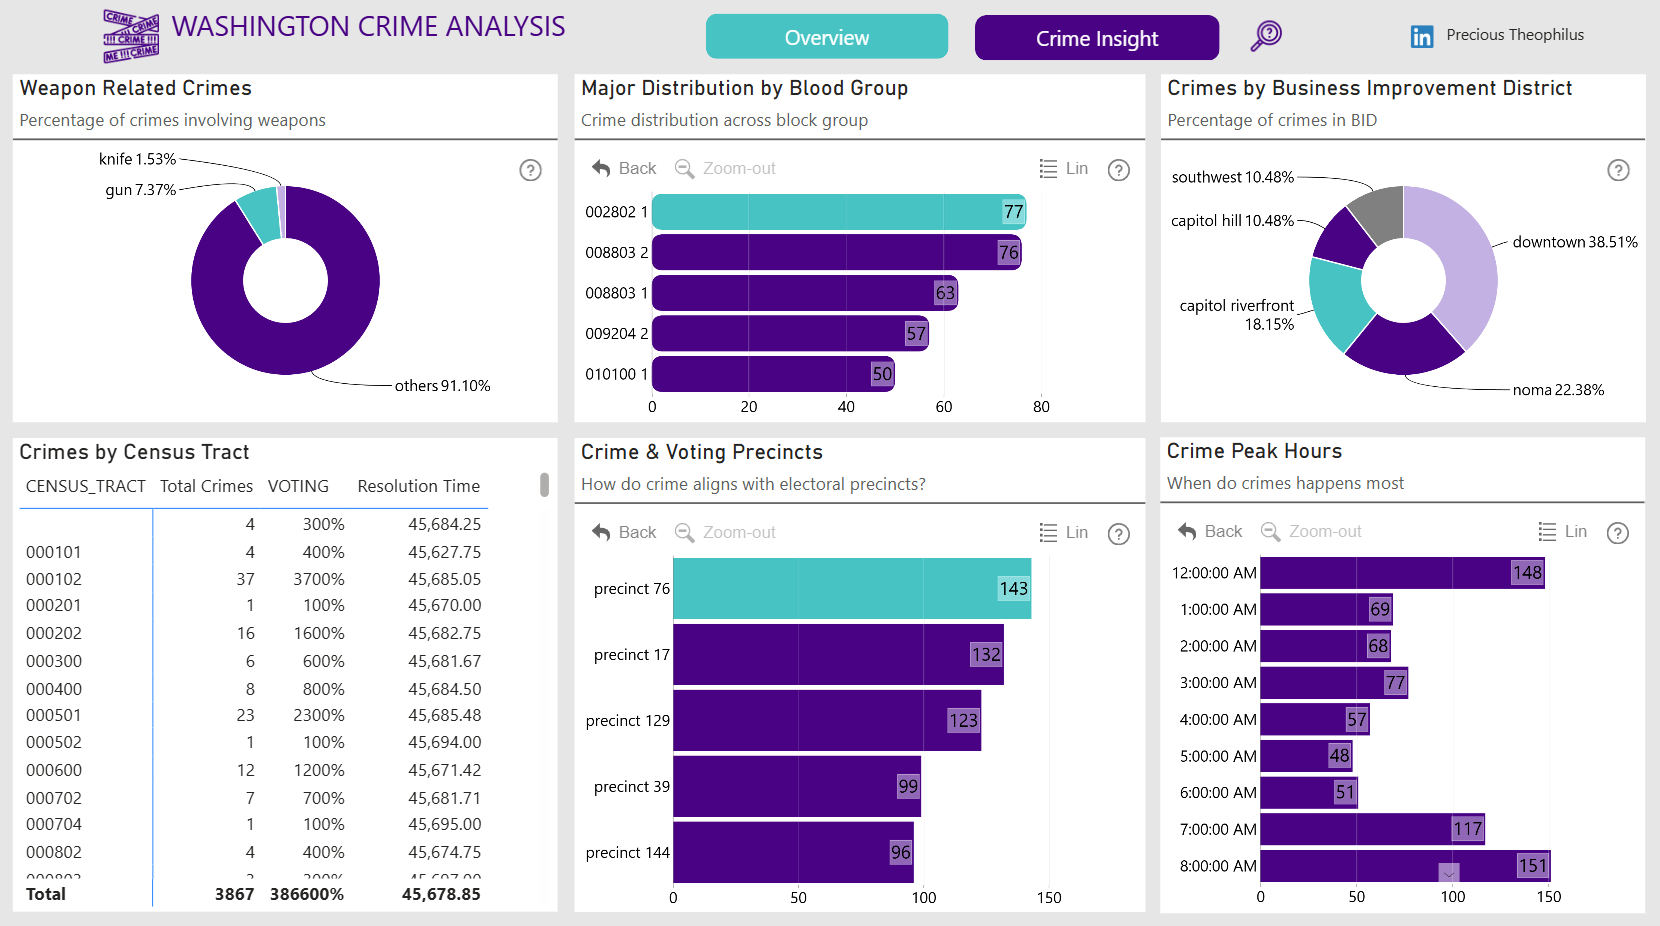Toggle Lin scale on the Blood Group chart

click(x=1064, y=168)
